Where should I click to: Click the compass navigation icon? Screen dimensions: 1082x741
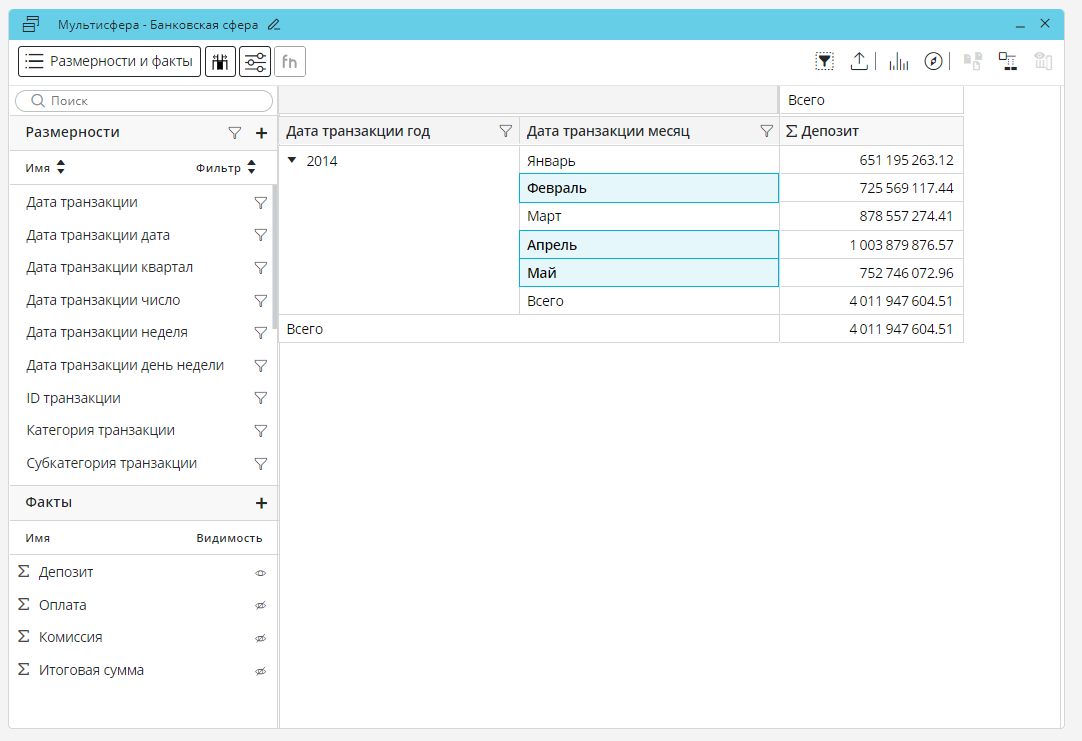tap(933, 62)
